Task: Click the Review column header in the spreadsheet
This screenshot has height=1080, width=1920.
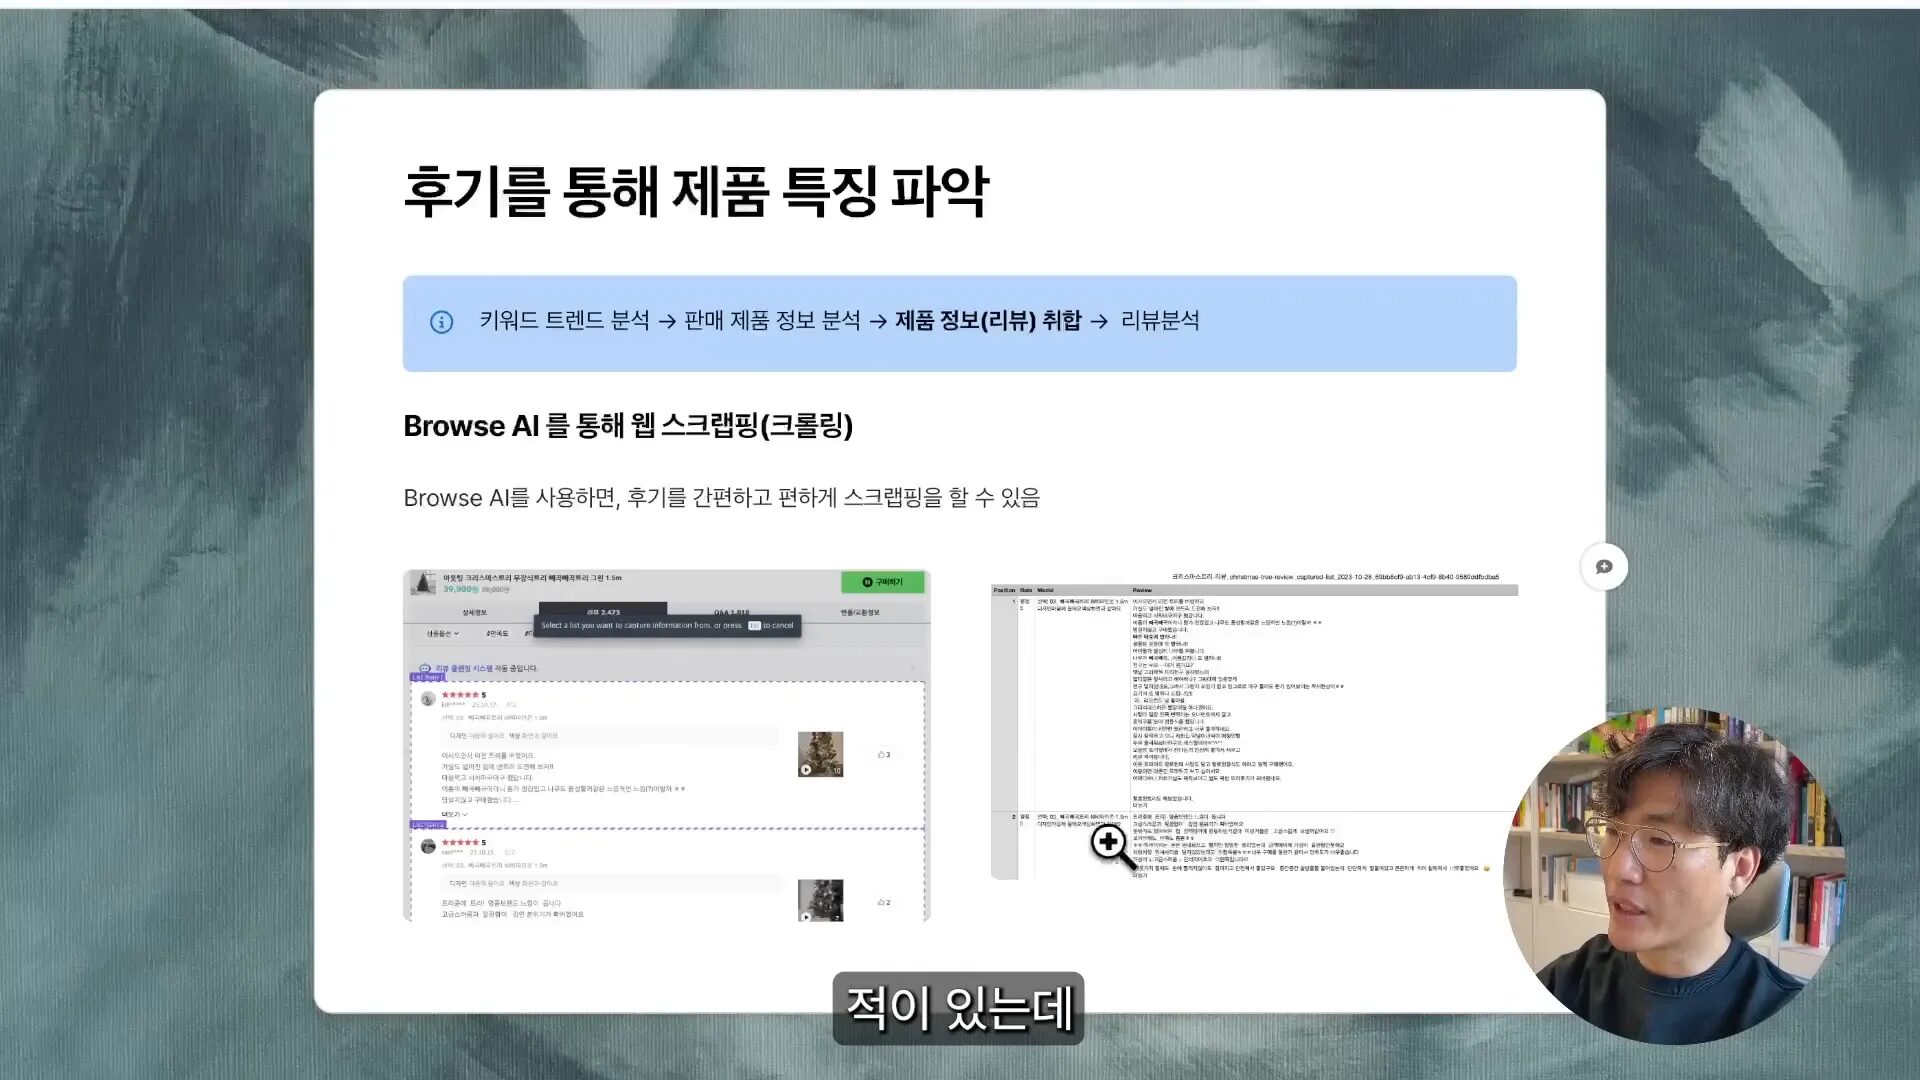Action: pos(1142,590)
